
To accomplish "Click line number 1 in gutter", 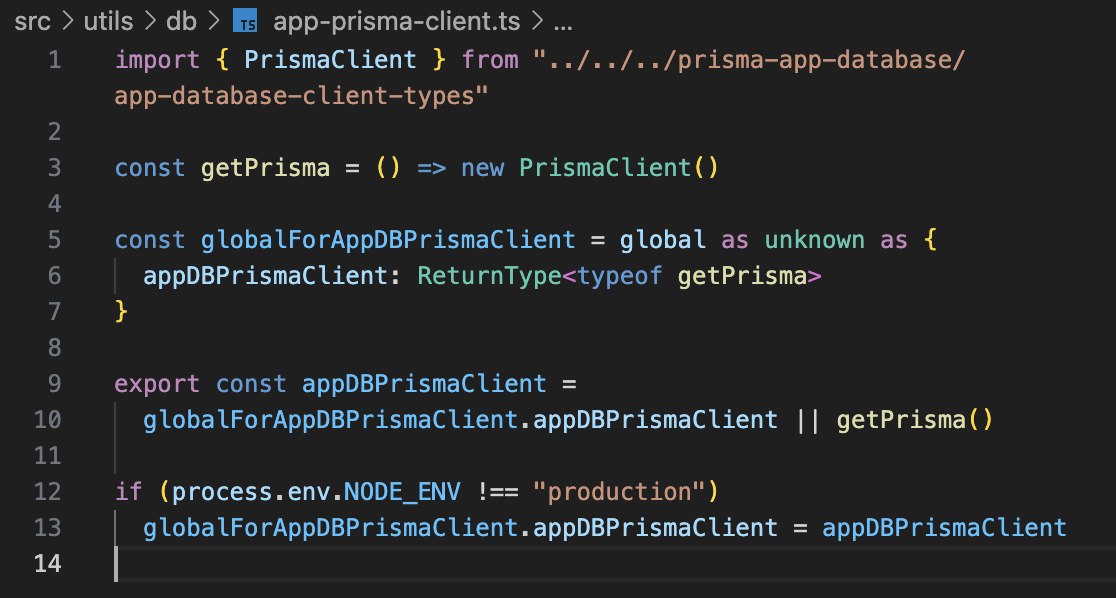I will [x=55, y=60].
